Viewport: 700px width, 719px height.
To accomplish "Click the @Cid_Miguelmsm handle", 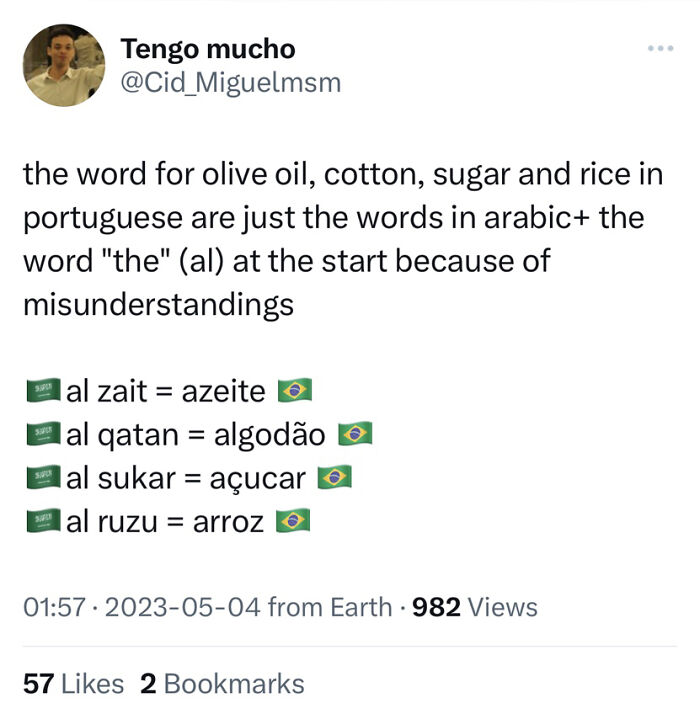I will coord(231,83).
